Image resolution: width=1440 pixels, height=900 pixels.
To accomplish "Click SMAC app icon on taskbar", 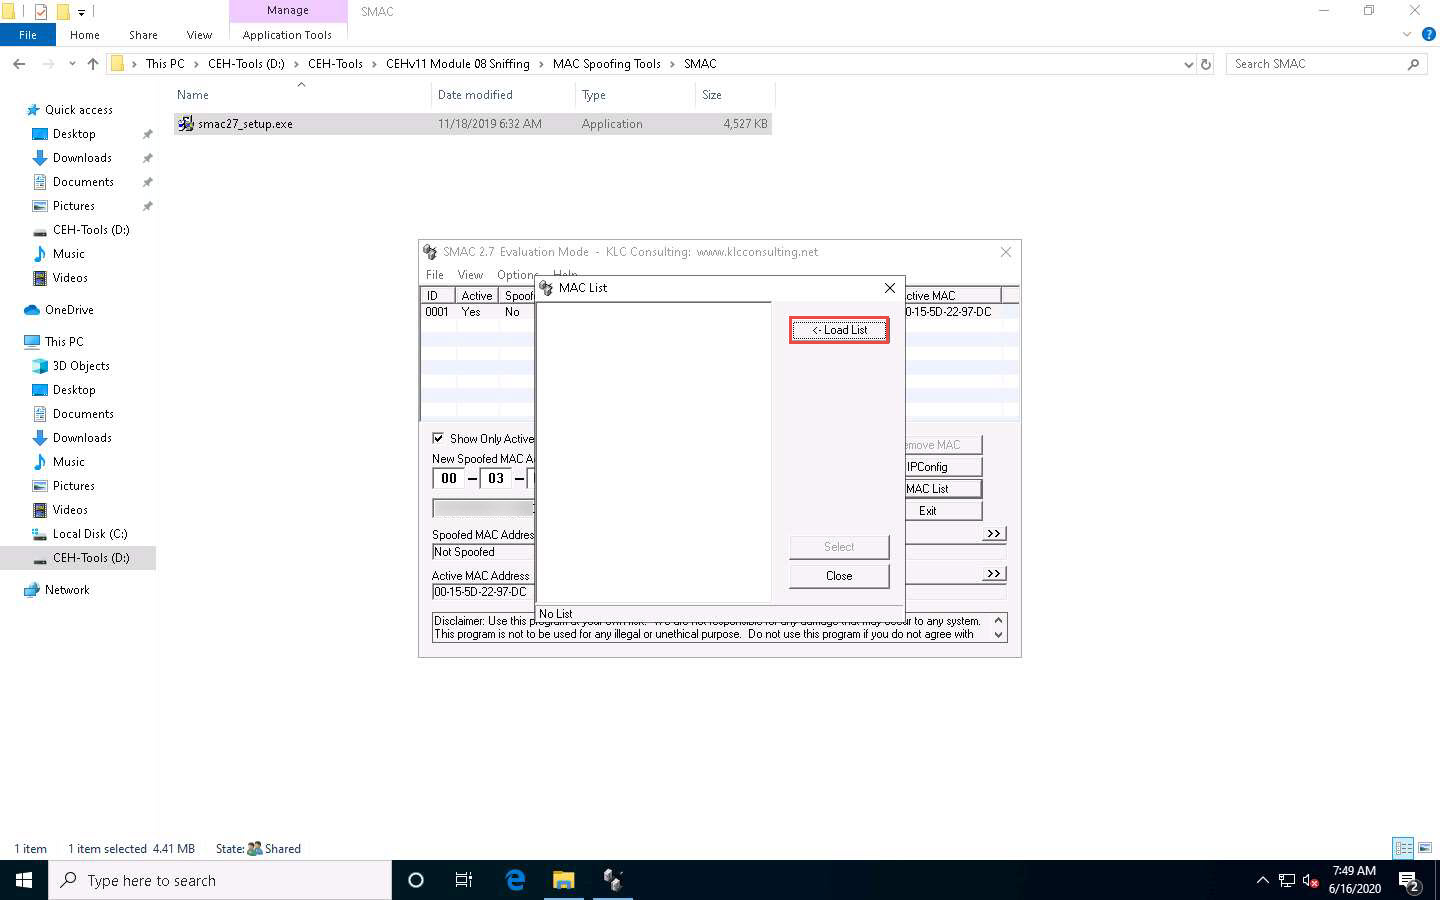I will pyautogui.click(x=613, y=880).
